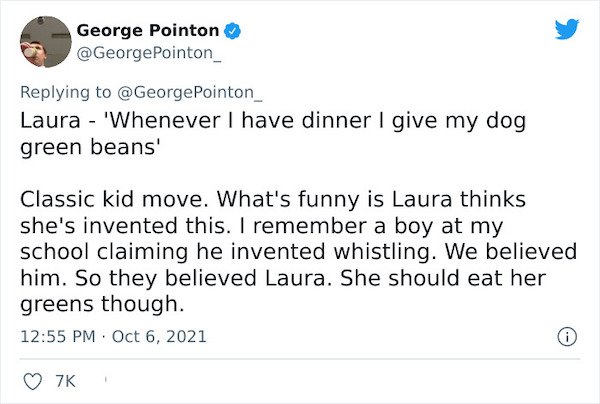Open the tweet info icon

(x=567, y=337)
